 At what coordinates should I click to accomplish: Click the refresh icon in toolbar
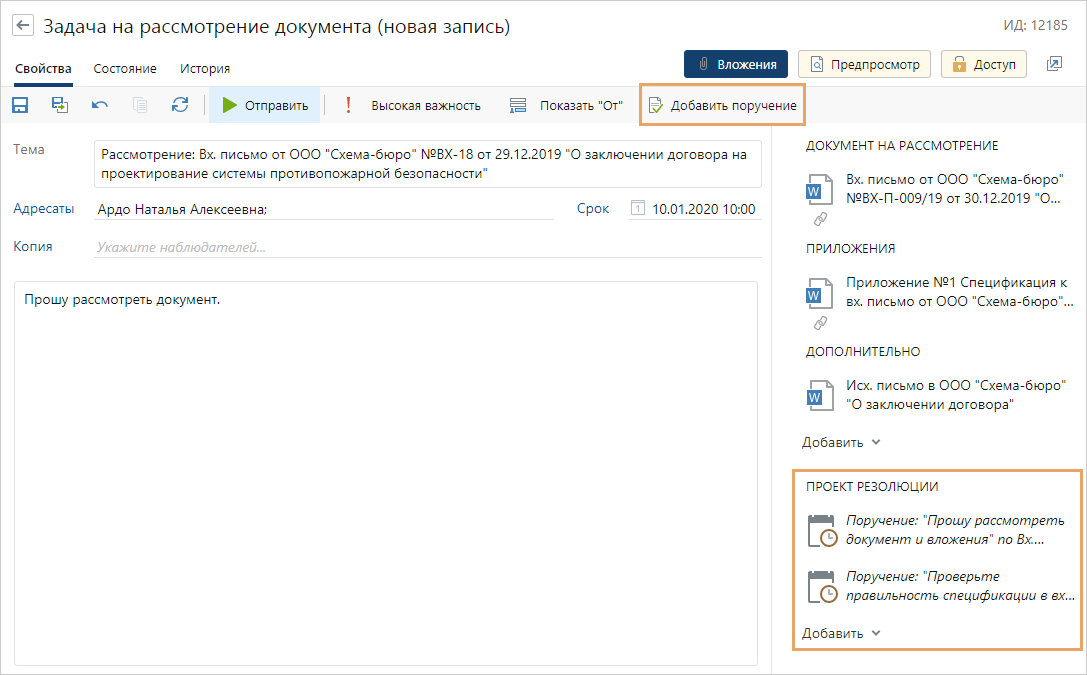pos(180,105)
